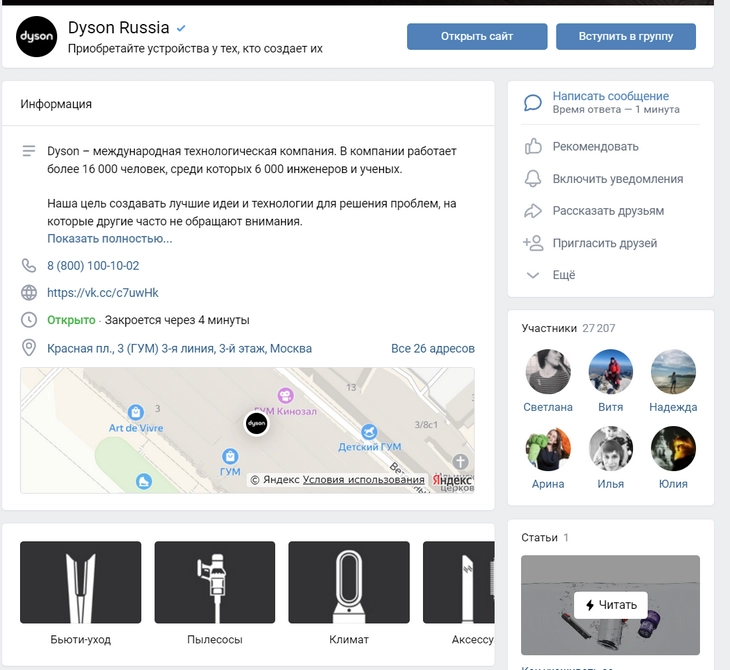Click the Бьюти-уход label

81,640
